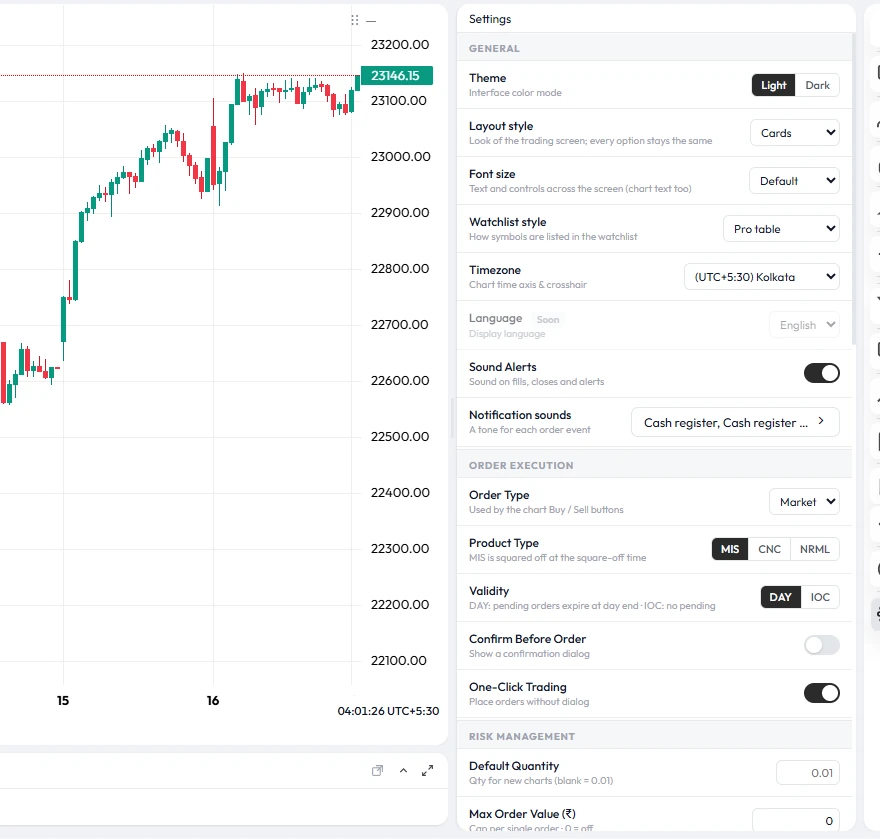Click the 23000.00 price axis label

tap(400, 157)
